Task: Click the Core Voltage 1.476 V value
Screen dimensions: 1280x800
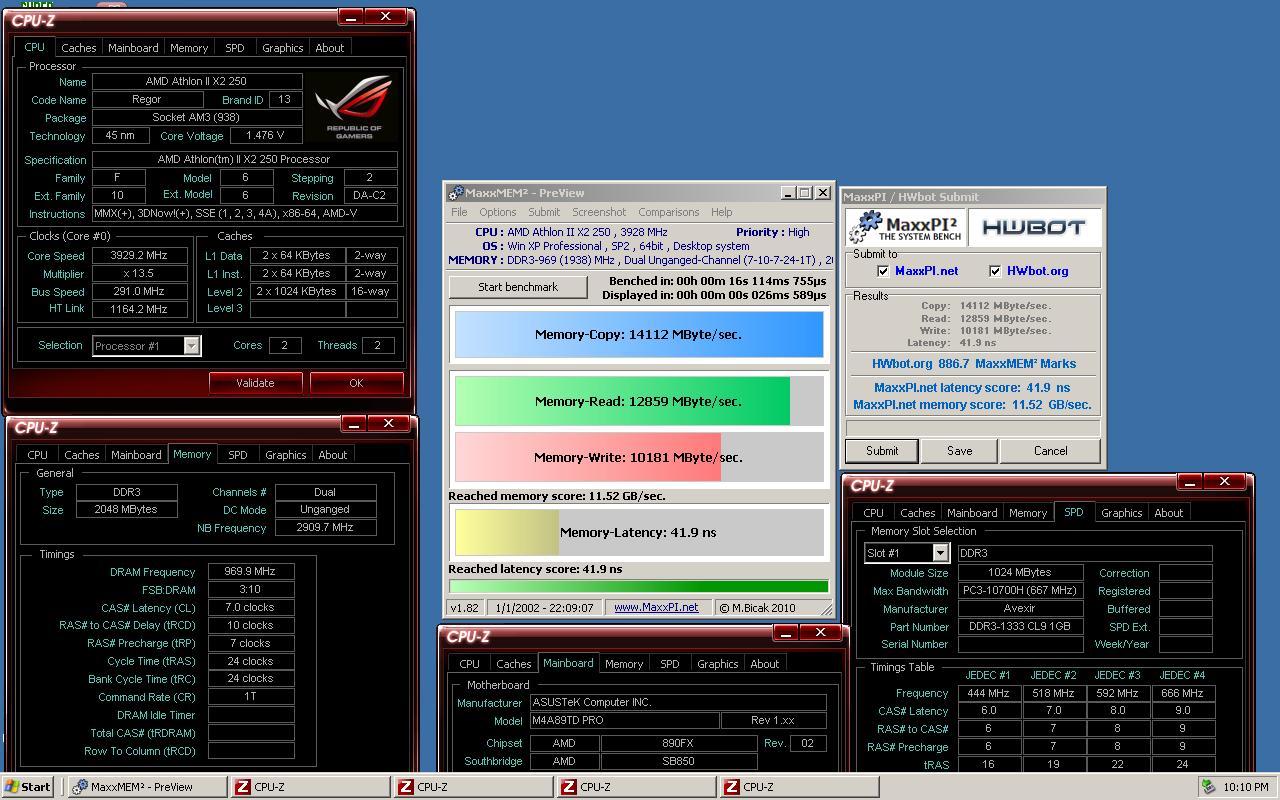Action: point(264,136)
